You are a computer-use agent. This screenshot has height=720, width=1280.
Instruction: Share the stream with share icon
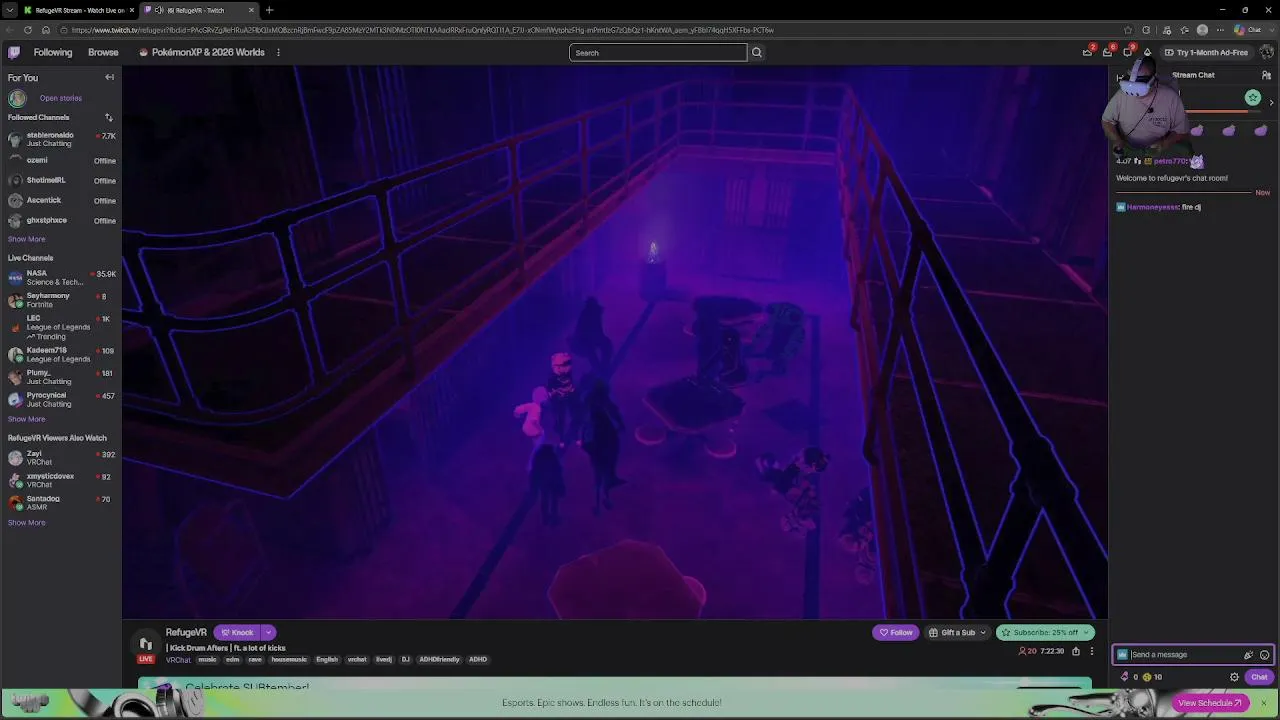coord(1076,651)
